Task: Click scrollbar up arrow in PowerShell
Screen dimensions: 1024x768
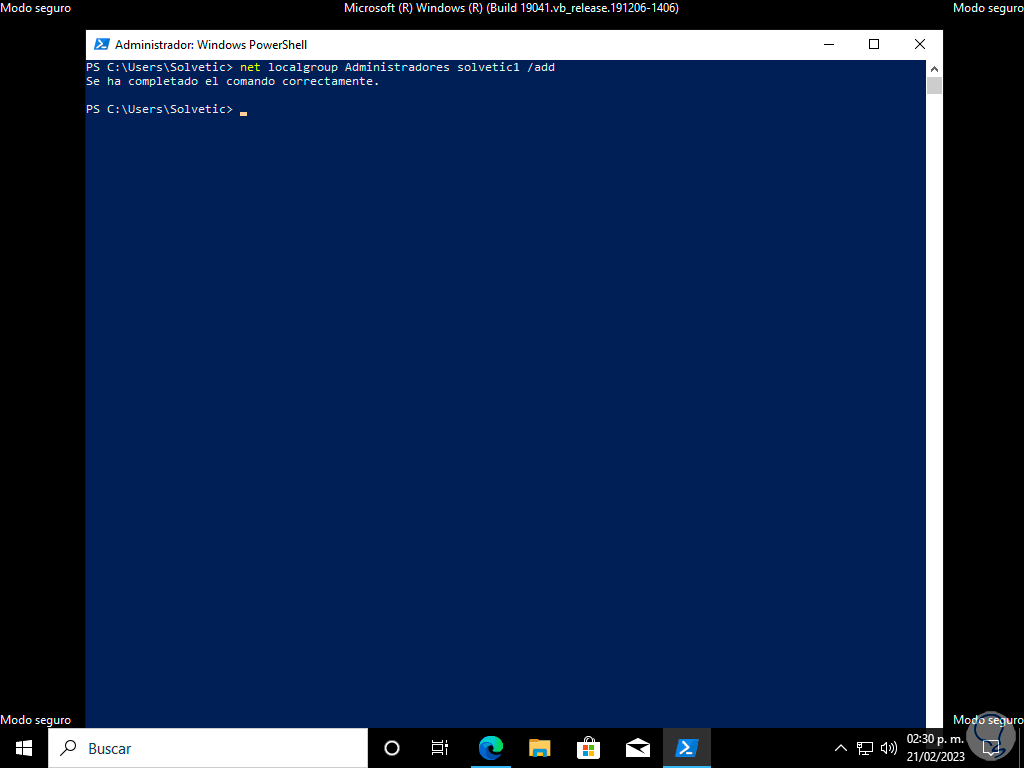Action: coord(934,69)
